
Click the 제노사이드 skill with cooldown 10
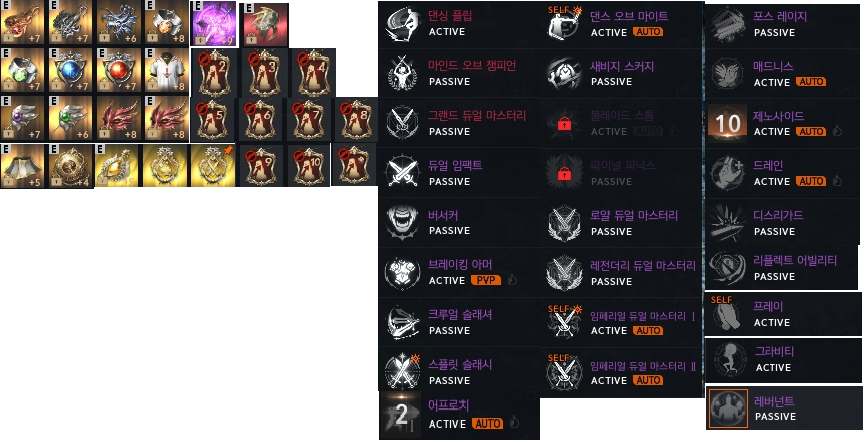coord(728,123)
